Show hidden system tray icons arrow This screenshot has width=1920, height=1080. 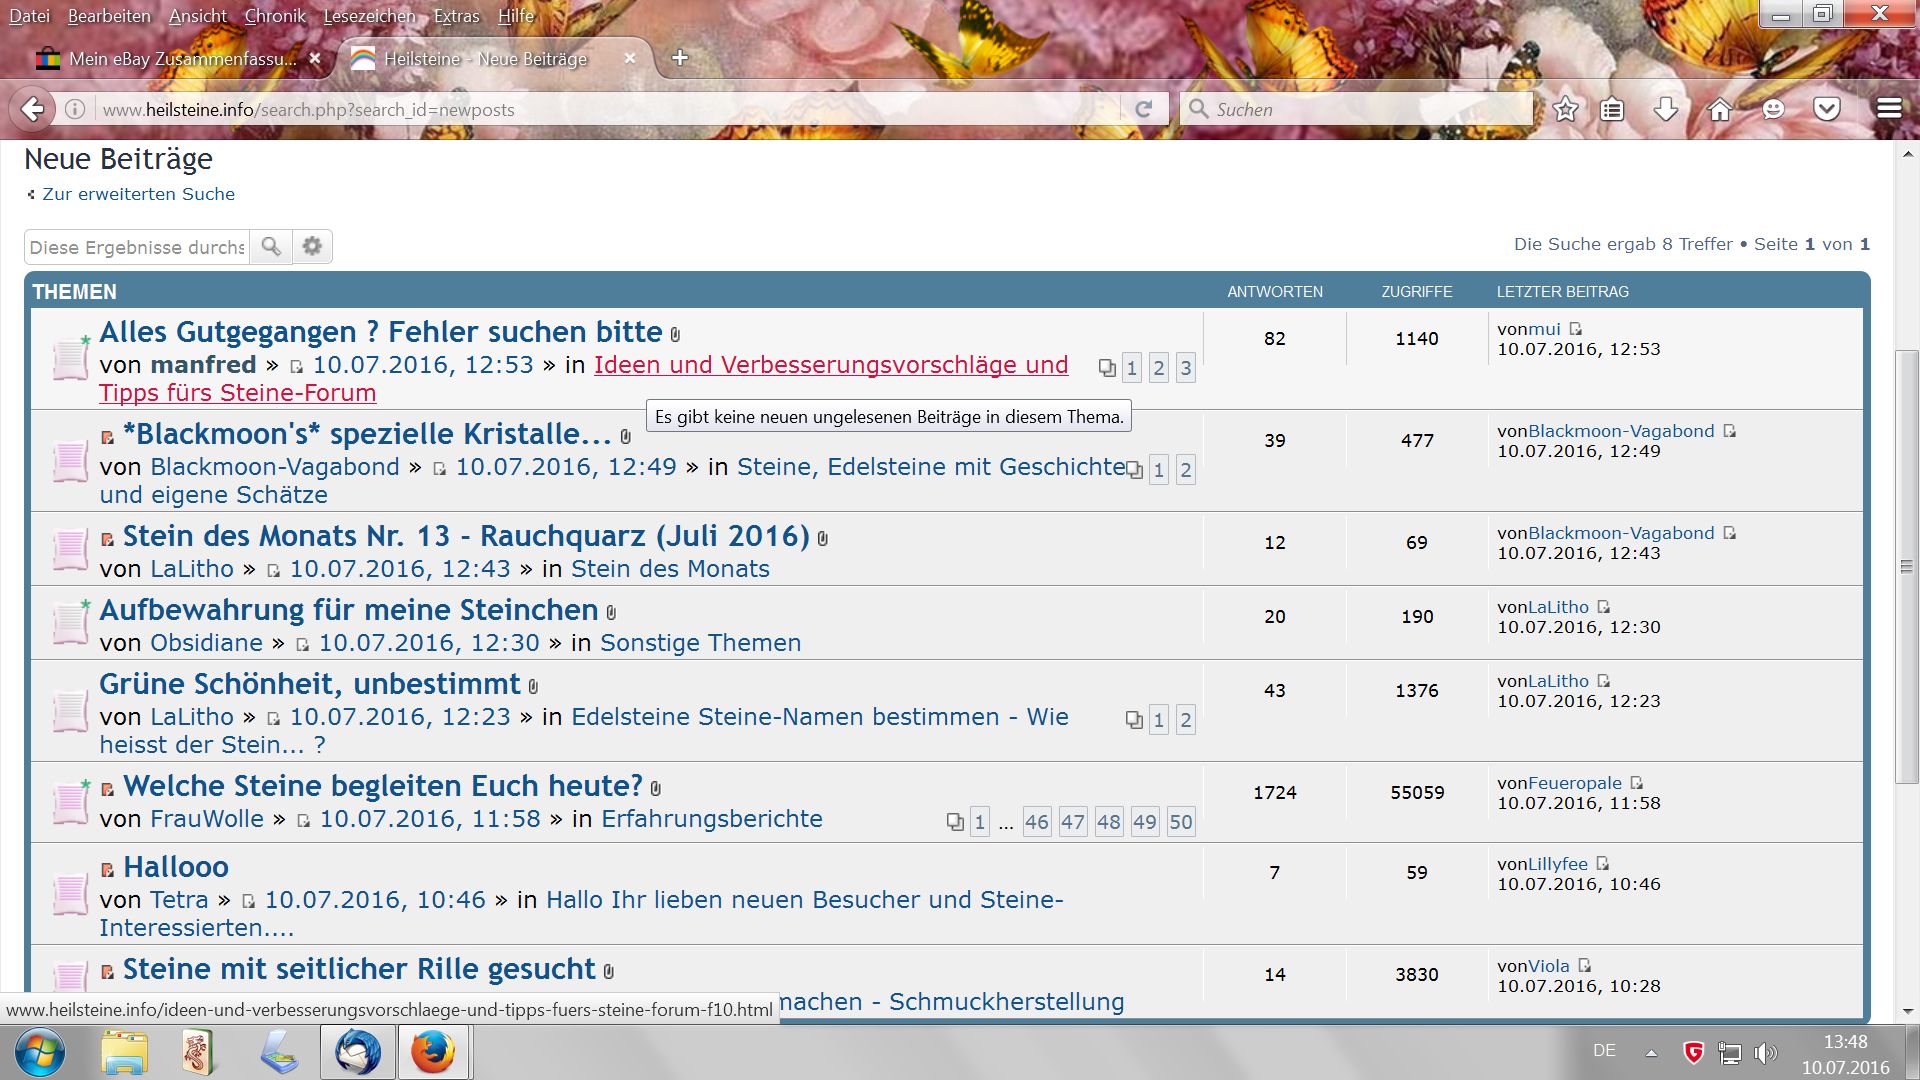pos(1651,1052)
